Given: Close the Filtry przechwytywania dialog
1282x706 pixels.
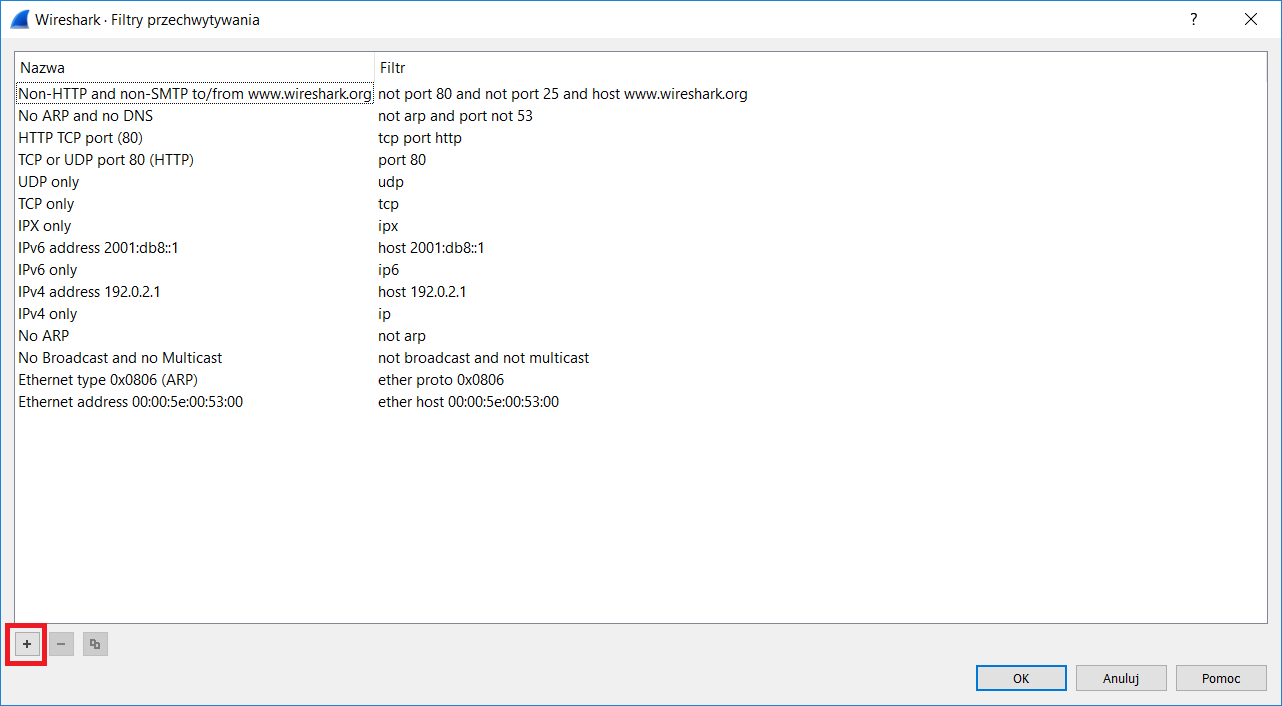Looking at the screenshot, I should point(1250,19).
